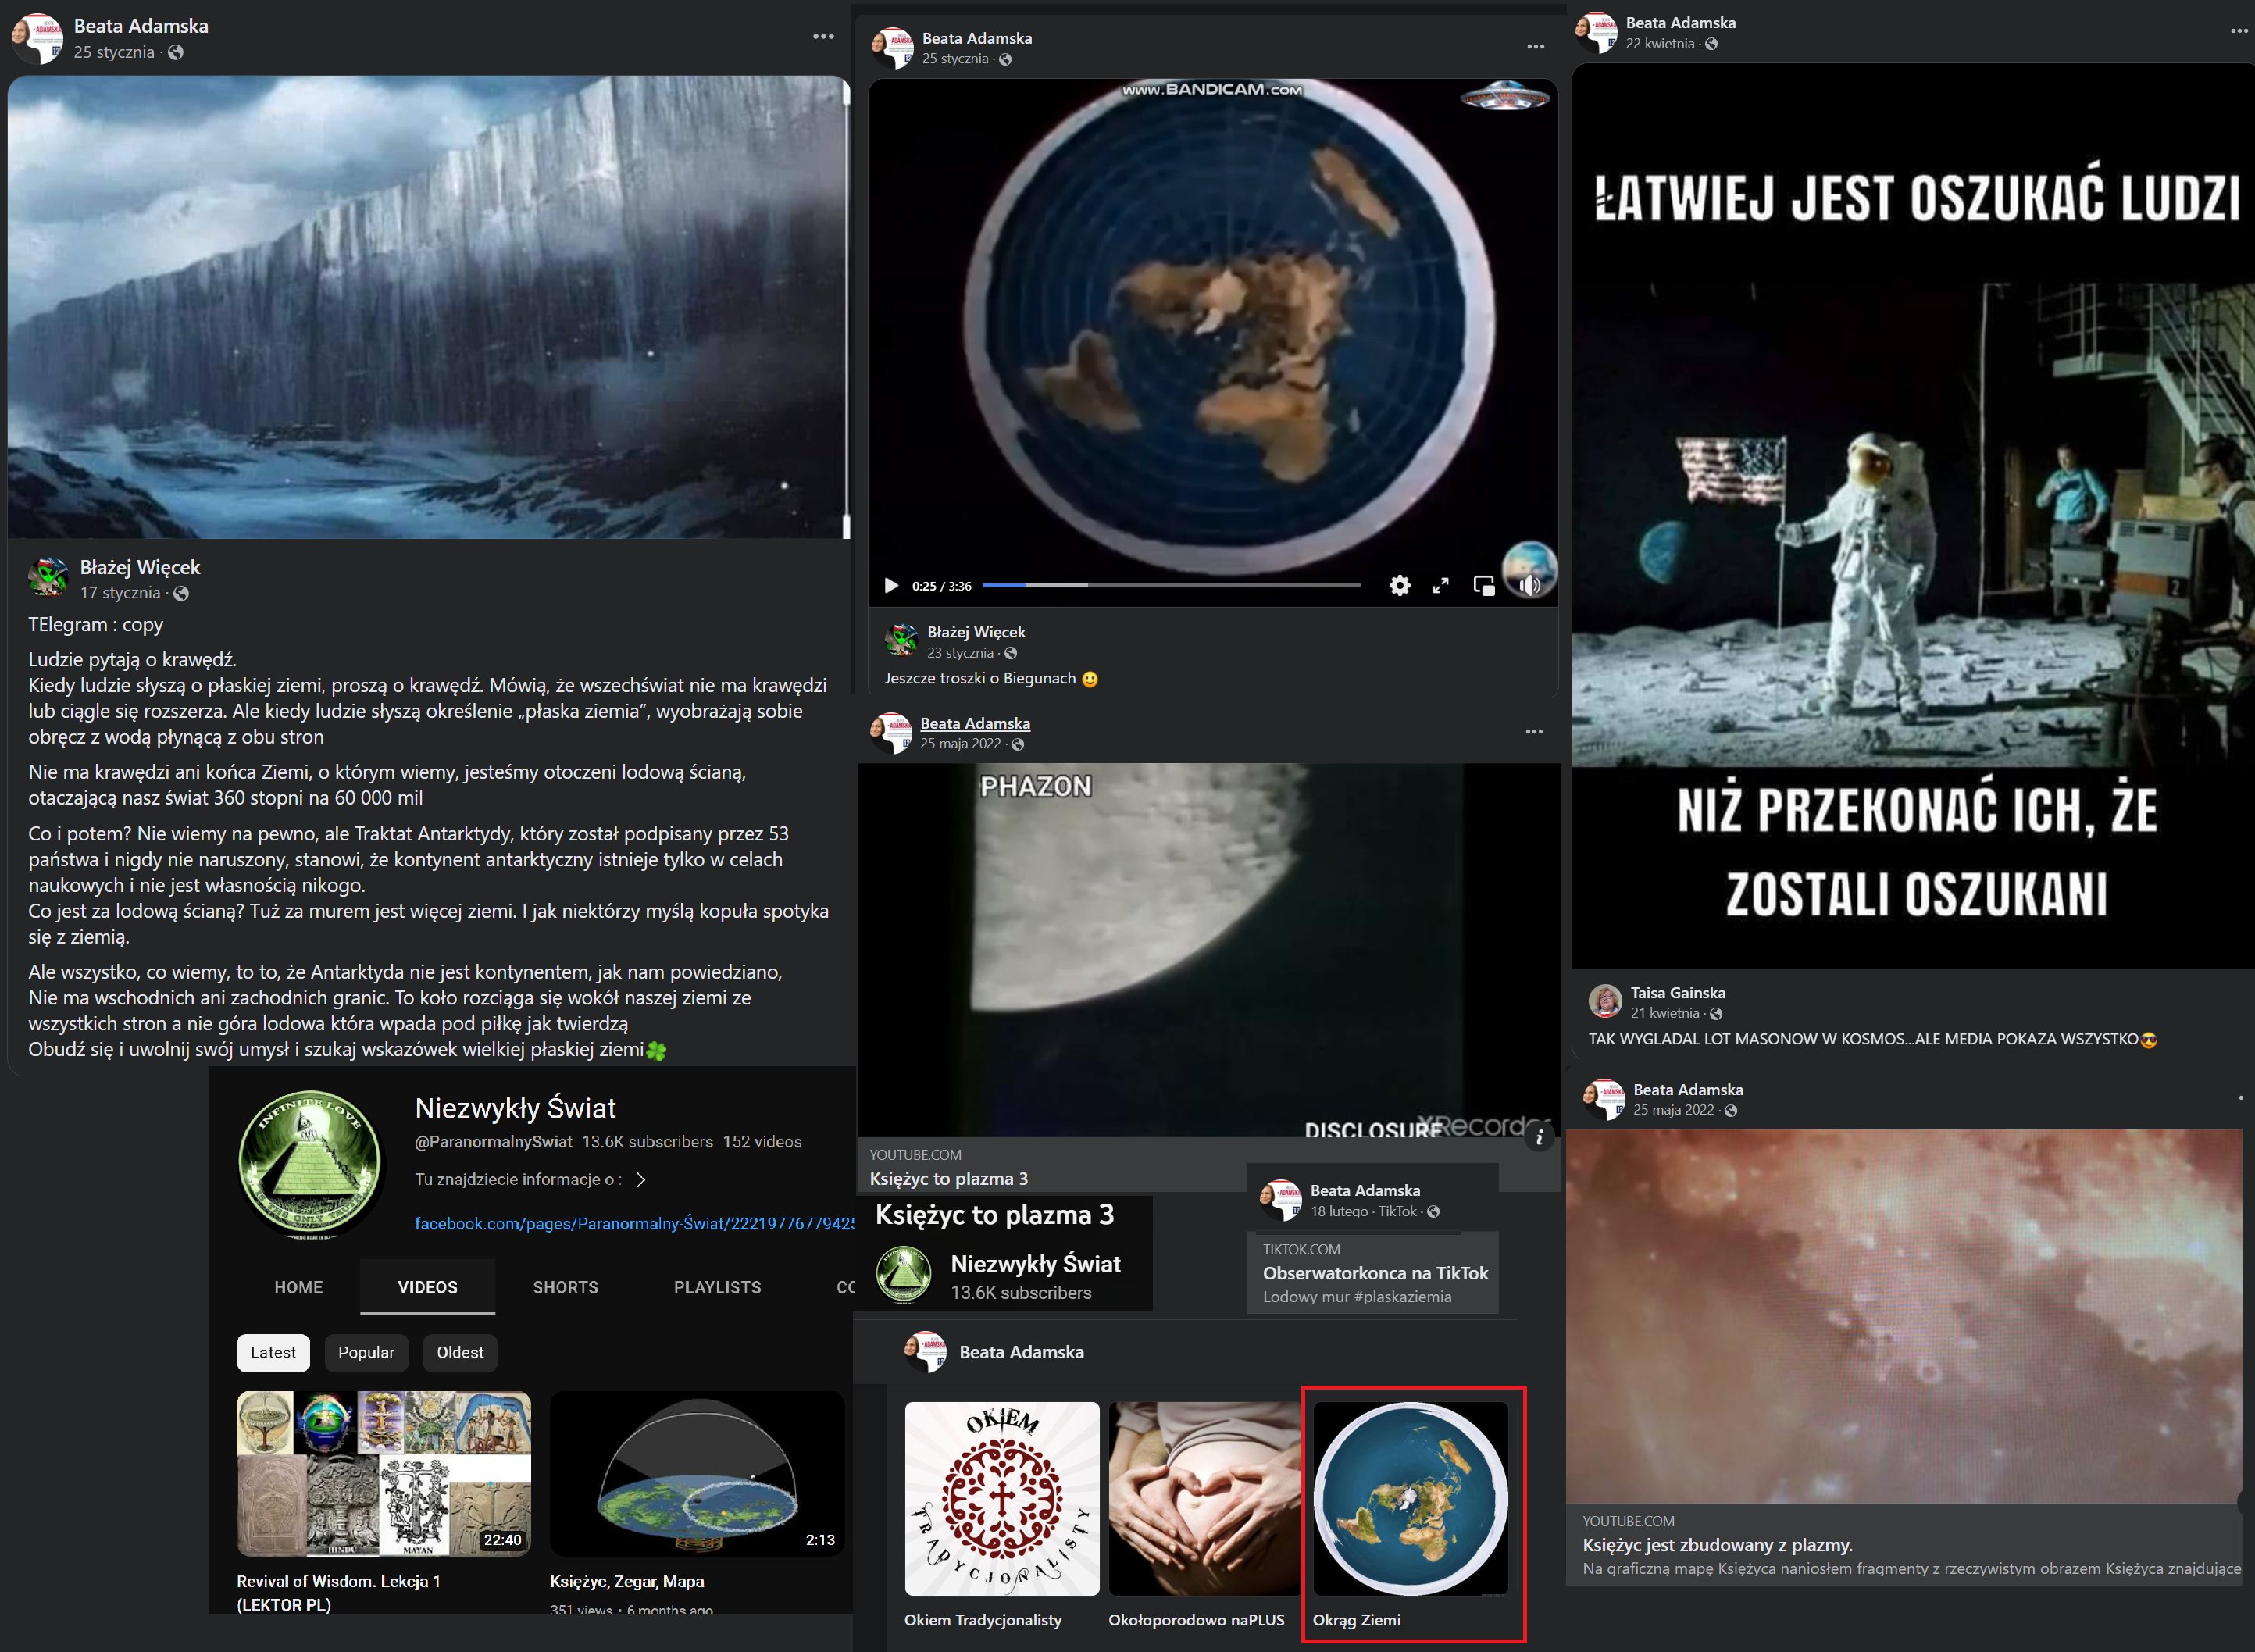
Task: Open Błażej Więcek avatar on 17 stycznia post
Action: point(48,577)
